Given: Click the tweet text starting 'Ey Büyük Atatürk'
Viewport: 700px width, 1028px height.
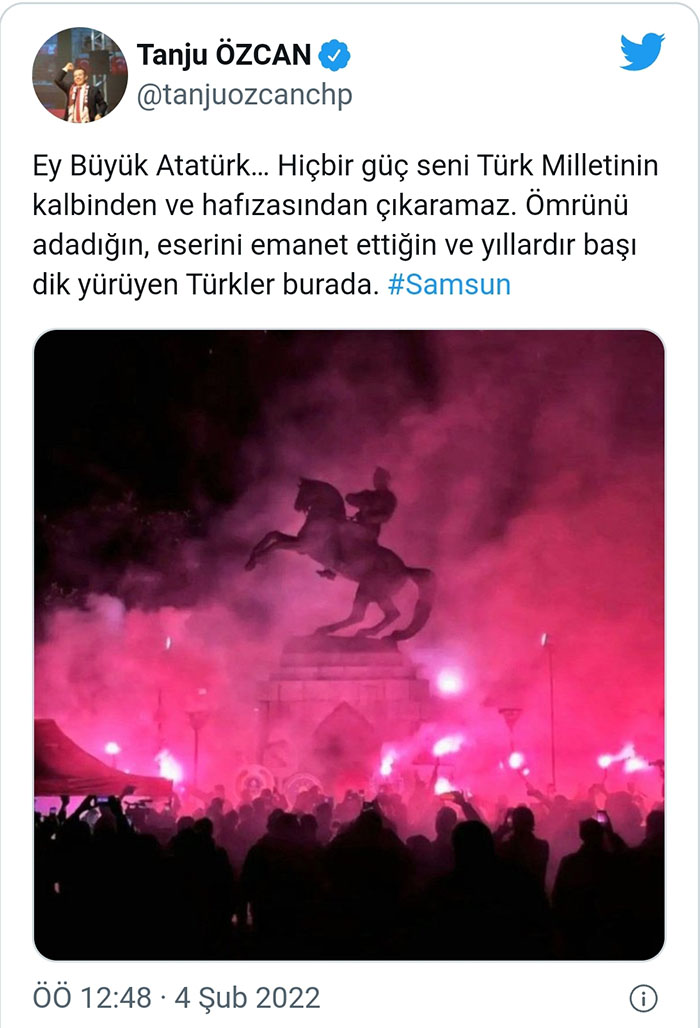Looking at the screenshot, I should 345,225.
